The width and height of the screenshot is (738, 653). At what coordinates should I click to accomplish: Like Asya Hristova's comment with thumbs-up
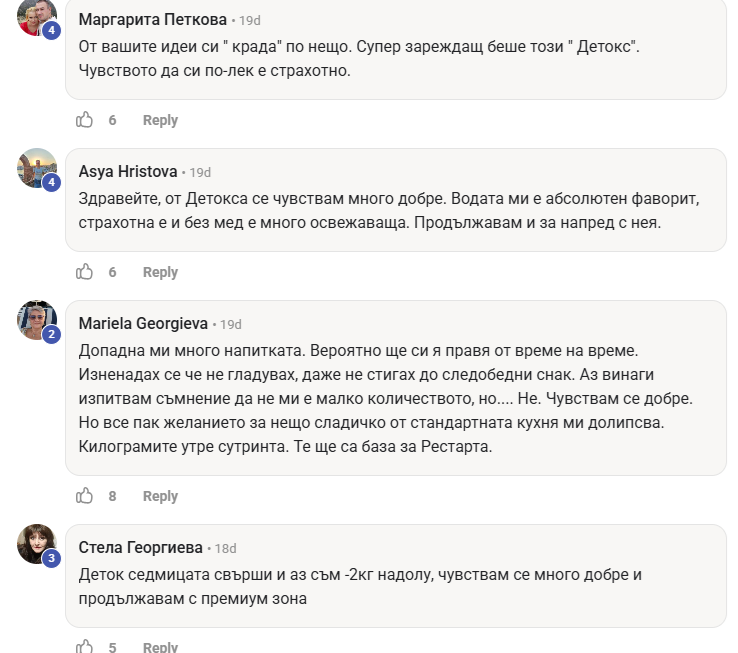coord(85,272)
